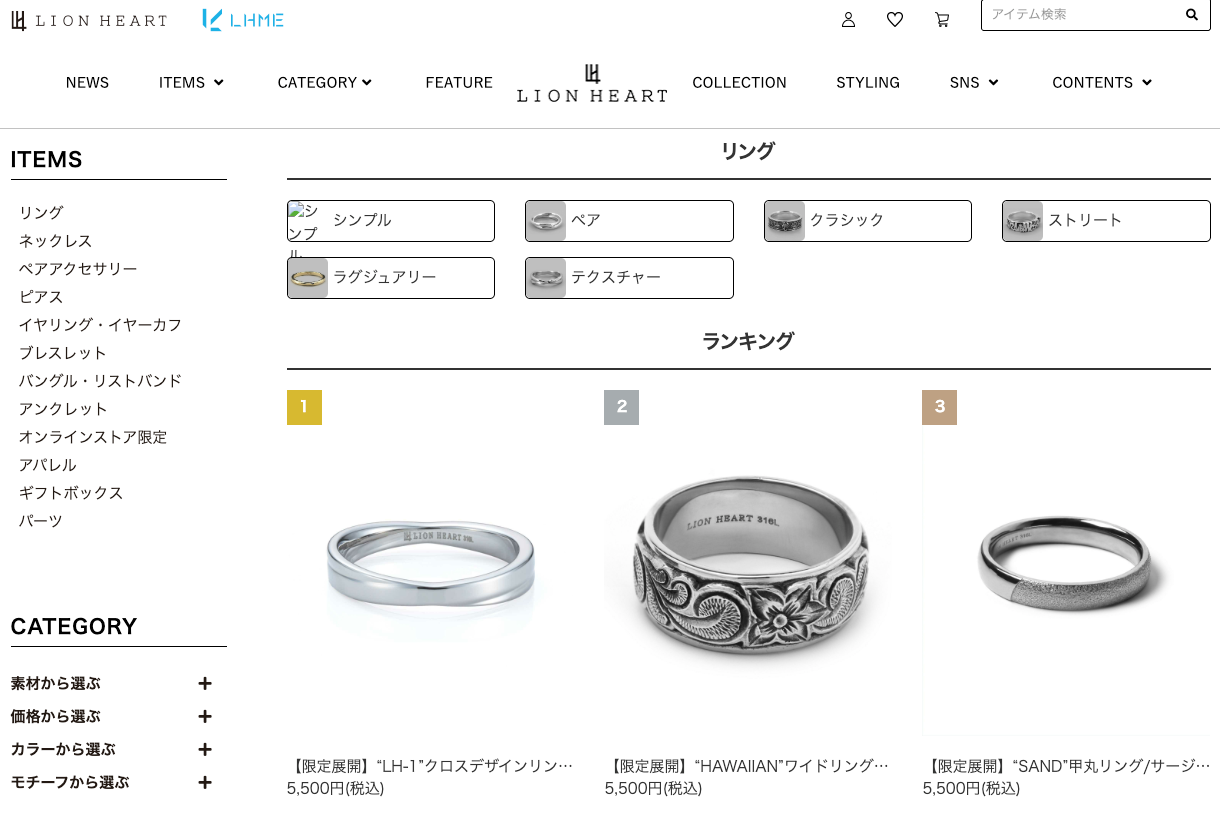Click the search magnifier icon
Screen dimensions: 1220x814
click(1192, 15)
